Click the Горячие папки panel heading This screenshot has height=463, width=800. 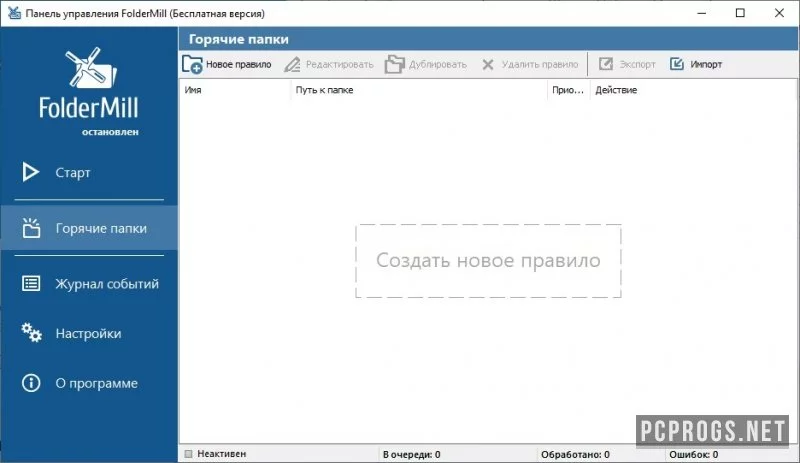coord(238,39)
